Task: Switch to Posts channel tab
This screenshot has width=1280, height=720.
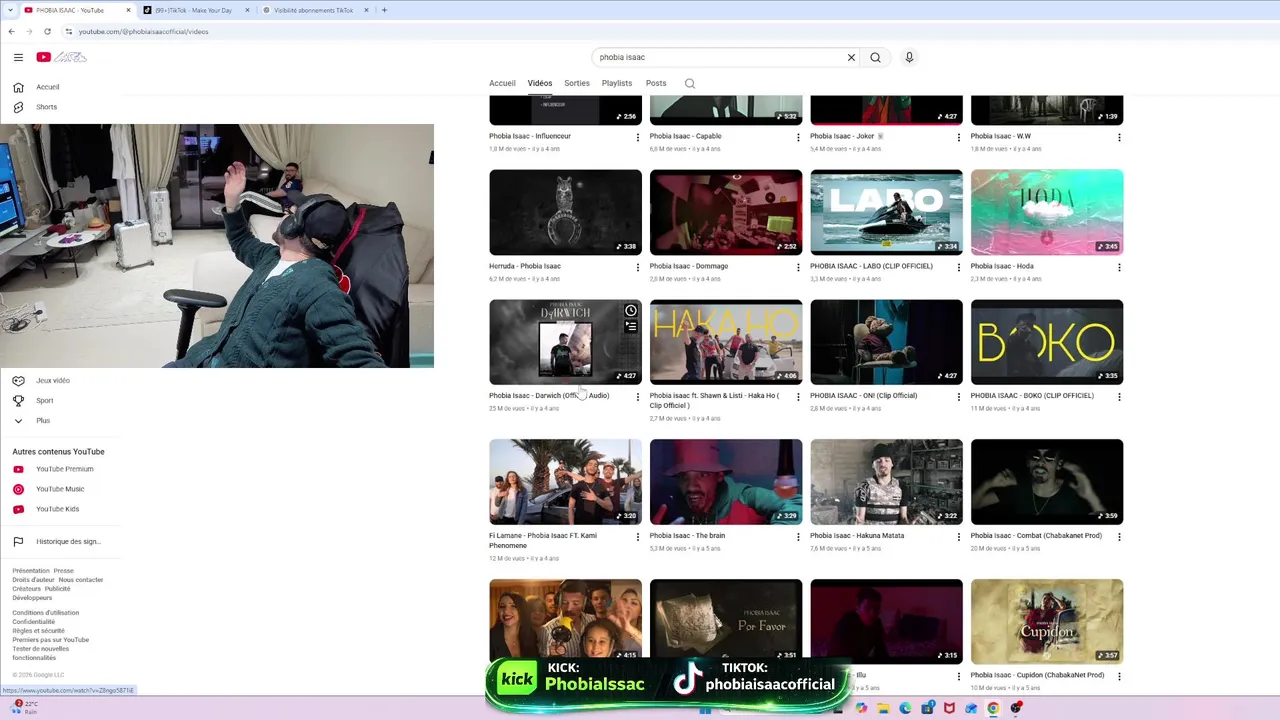Action: pos(656,83)
